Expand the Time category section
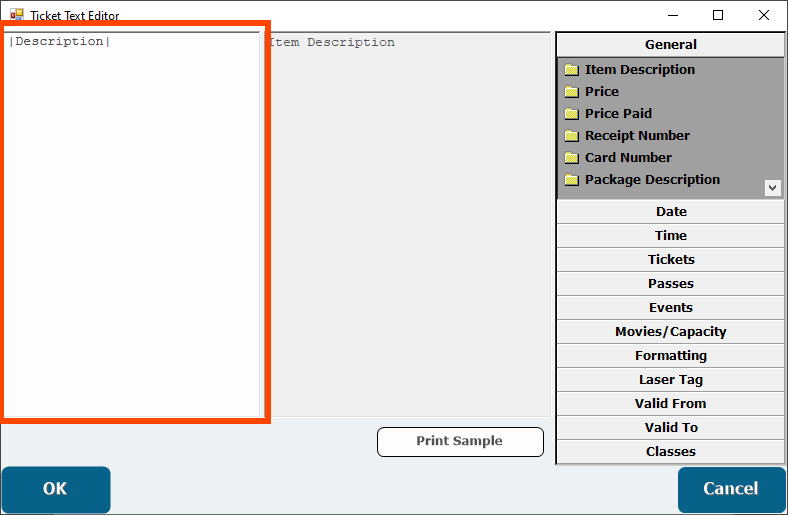This screenshot has width=788, height=515. coord(670,236)
